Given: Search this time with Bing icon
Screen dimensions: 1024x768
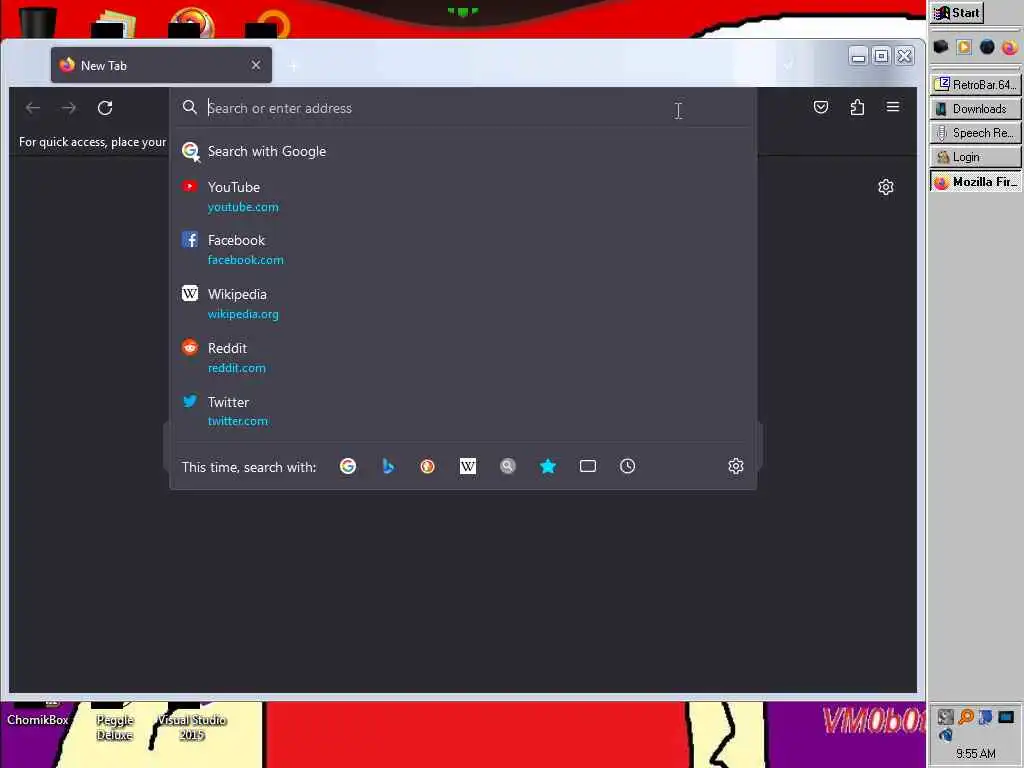Looking at the screenshot, I should (388, 466).
